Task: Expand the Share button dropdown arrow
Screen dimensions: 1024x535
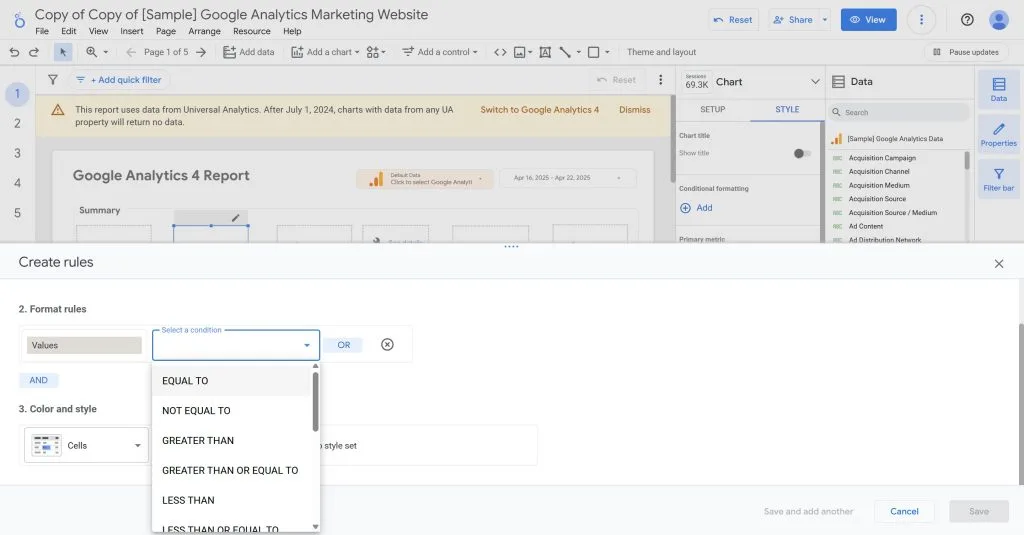Action: [825, 20]
